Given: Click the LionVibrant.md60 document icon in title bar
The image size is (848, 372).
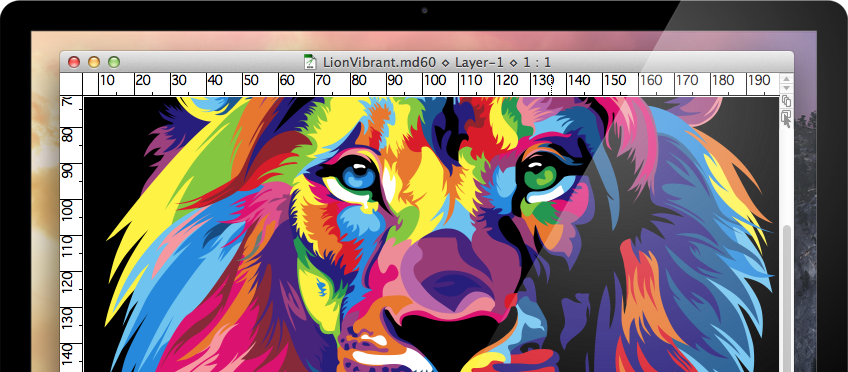Looking at the screenshot, I should click(x=309, y=62).
